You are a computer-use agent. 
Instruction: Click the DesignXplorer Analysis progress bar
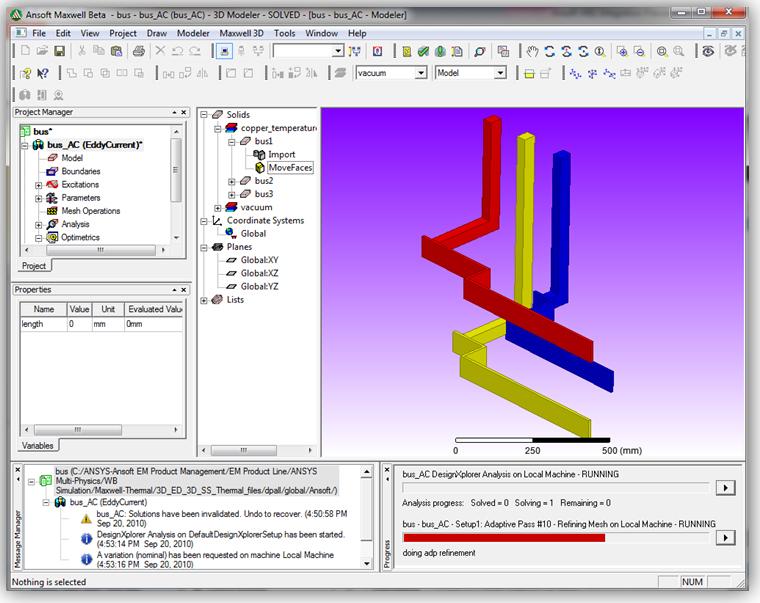pos(555,487)
